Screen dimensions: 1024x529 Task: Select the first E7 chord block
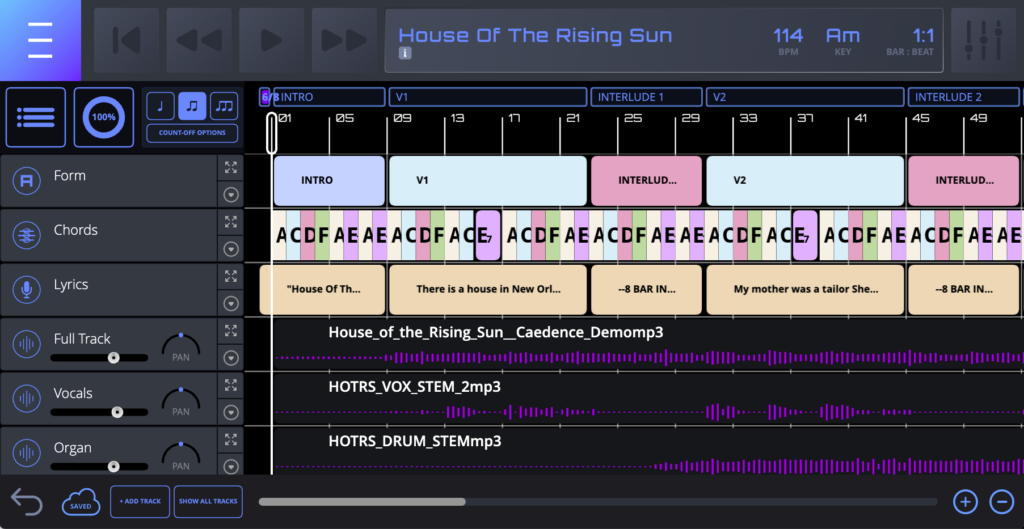click(x=488, y=235)
